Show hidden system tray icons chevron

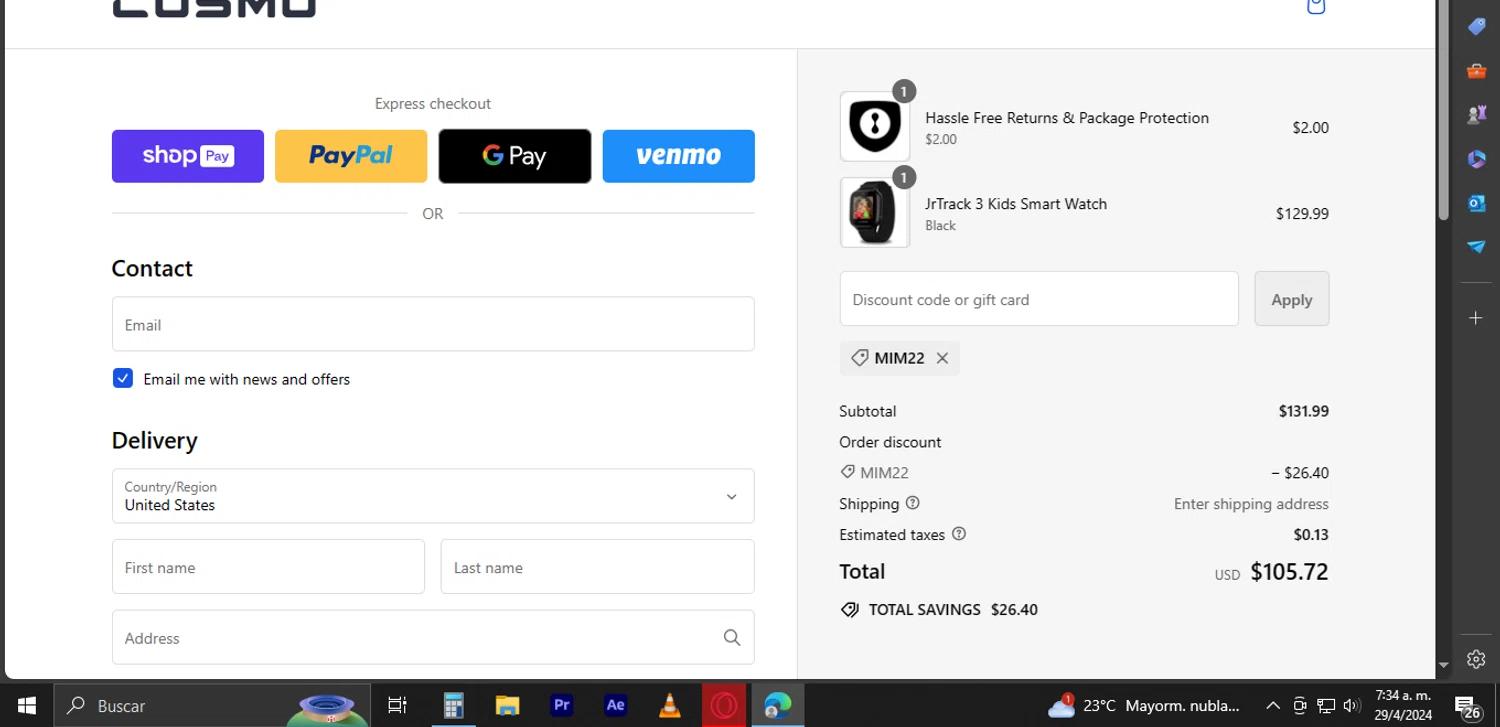point(1272,706)
